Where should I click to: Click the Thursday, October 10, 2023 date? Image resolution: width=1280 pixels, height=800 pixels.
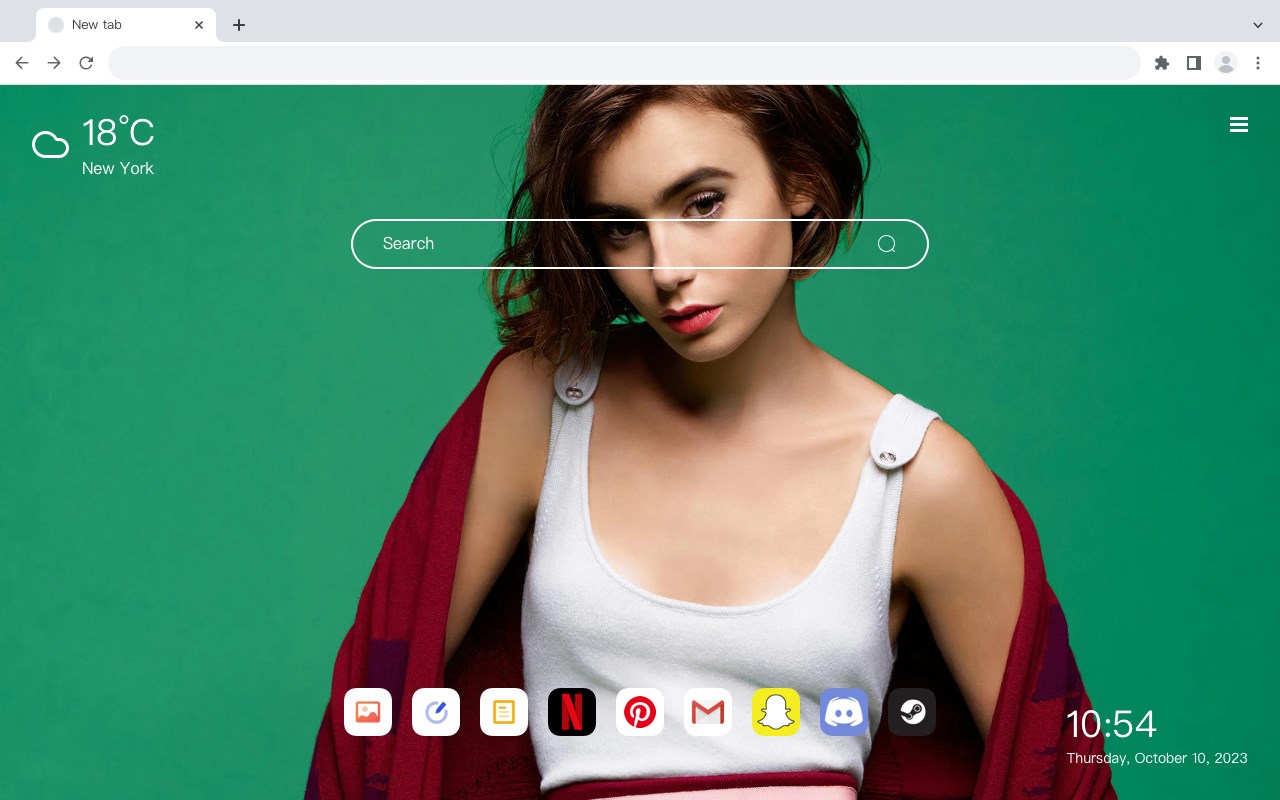[1157, 758]
